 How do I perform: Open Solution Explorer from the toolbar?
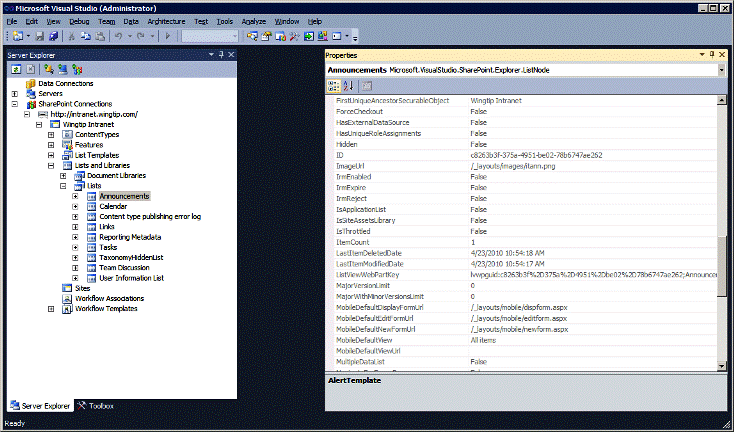[x=252, y=36]
